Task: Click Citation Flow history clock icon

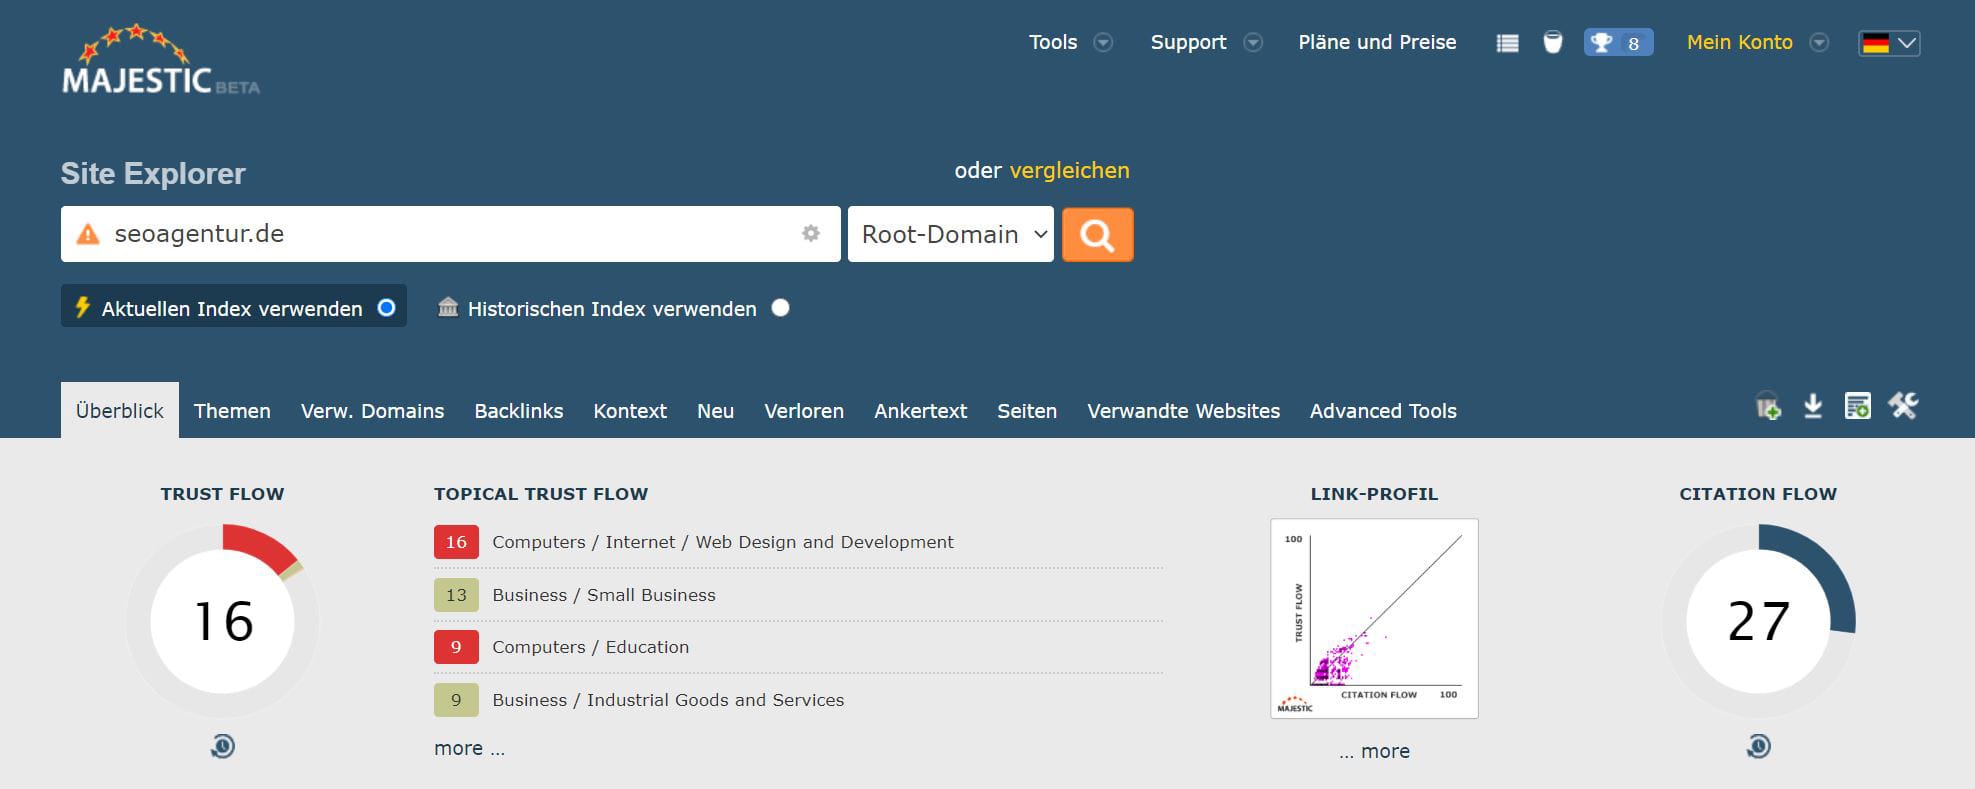Action: coord(1758,746)
